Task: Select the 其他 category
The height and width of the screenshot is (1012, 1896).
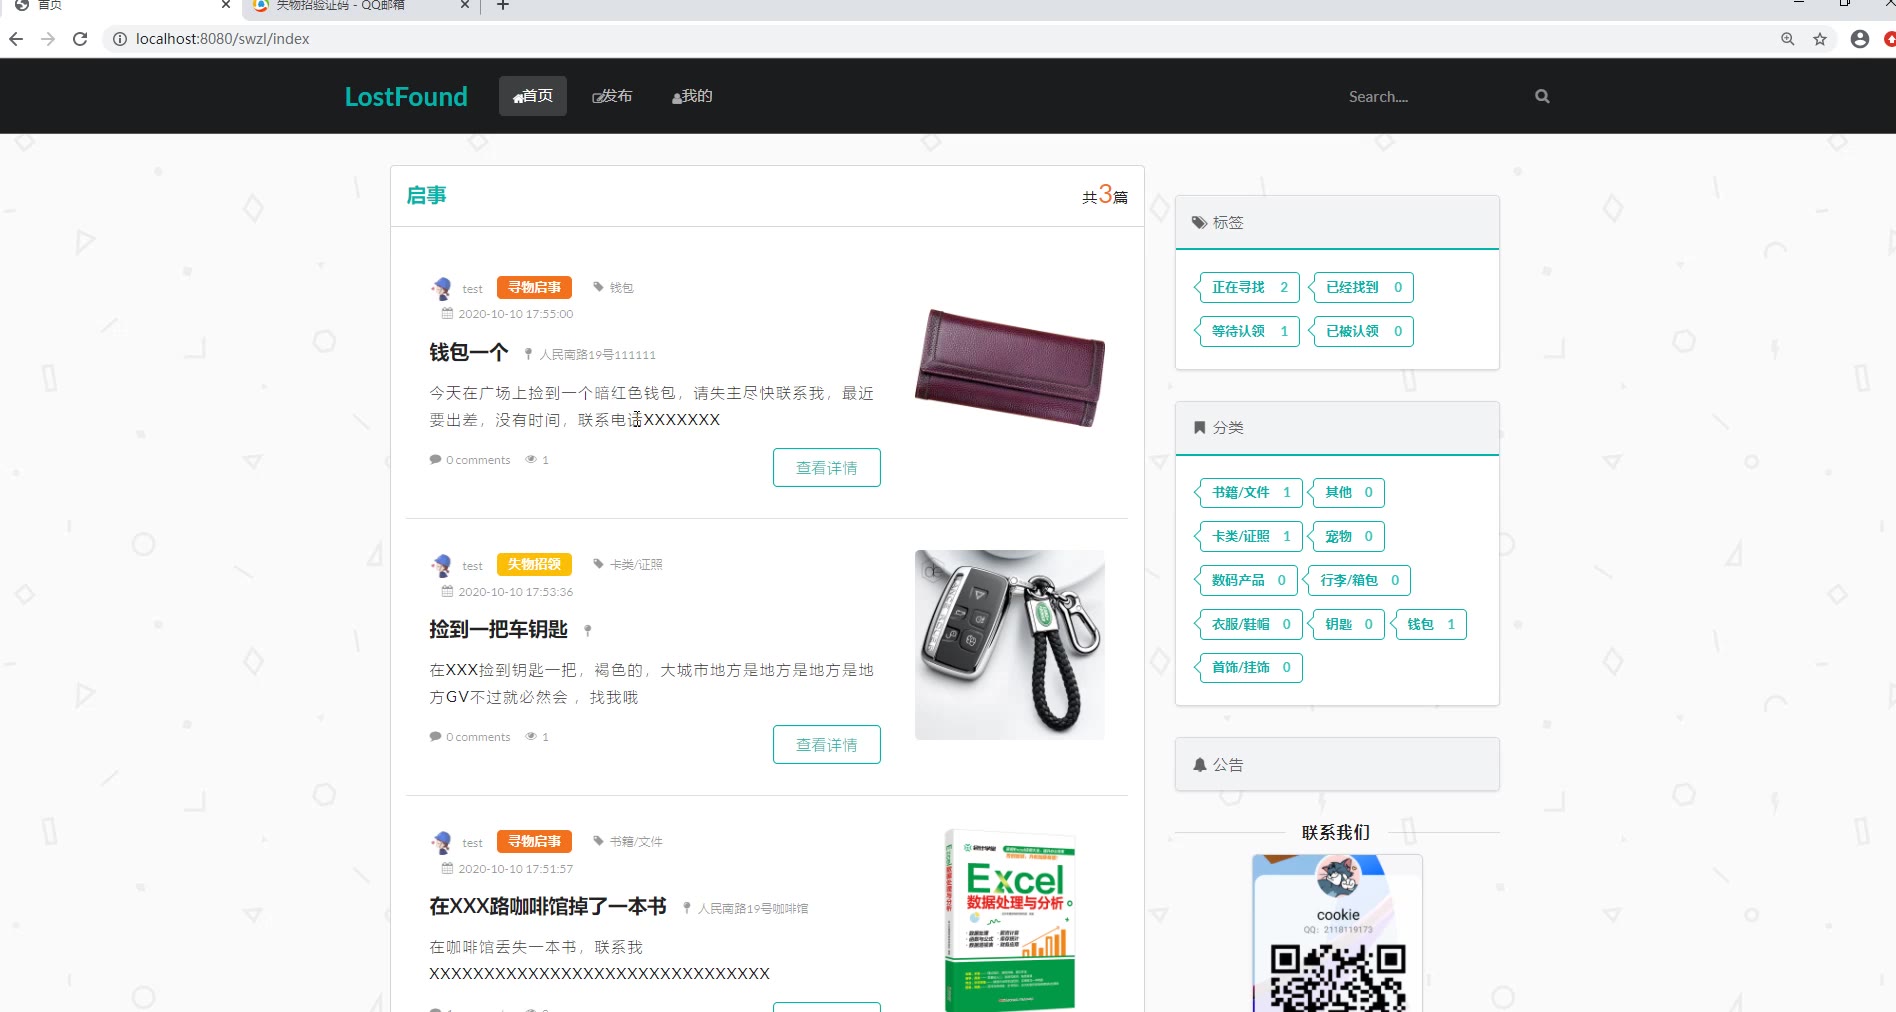Action: (1347, 492)
